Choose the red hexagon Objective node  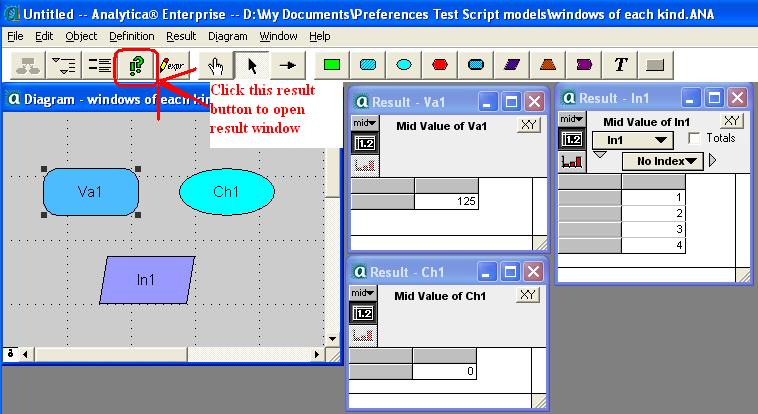[x=440, y=65]
